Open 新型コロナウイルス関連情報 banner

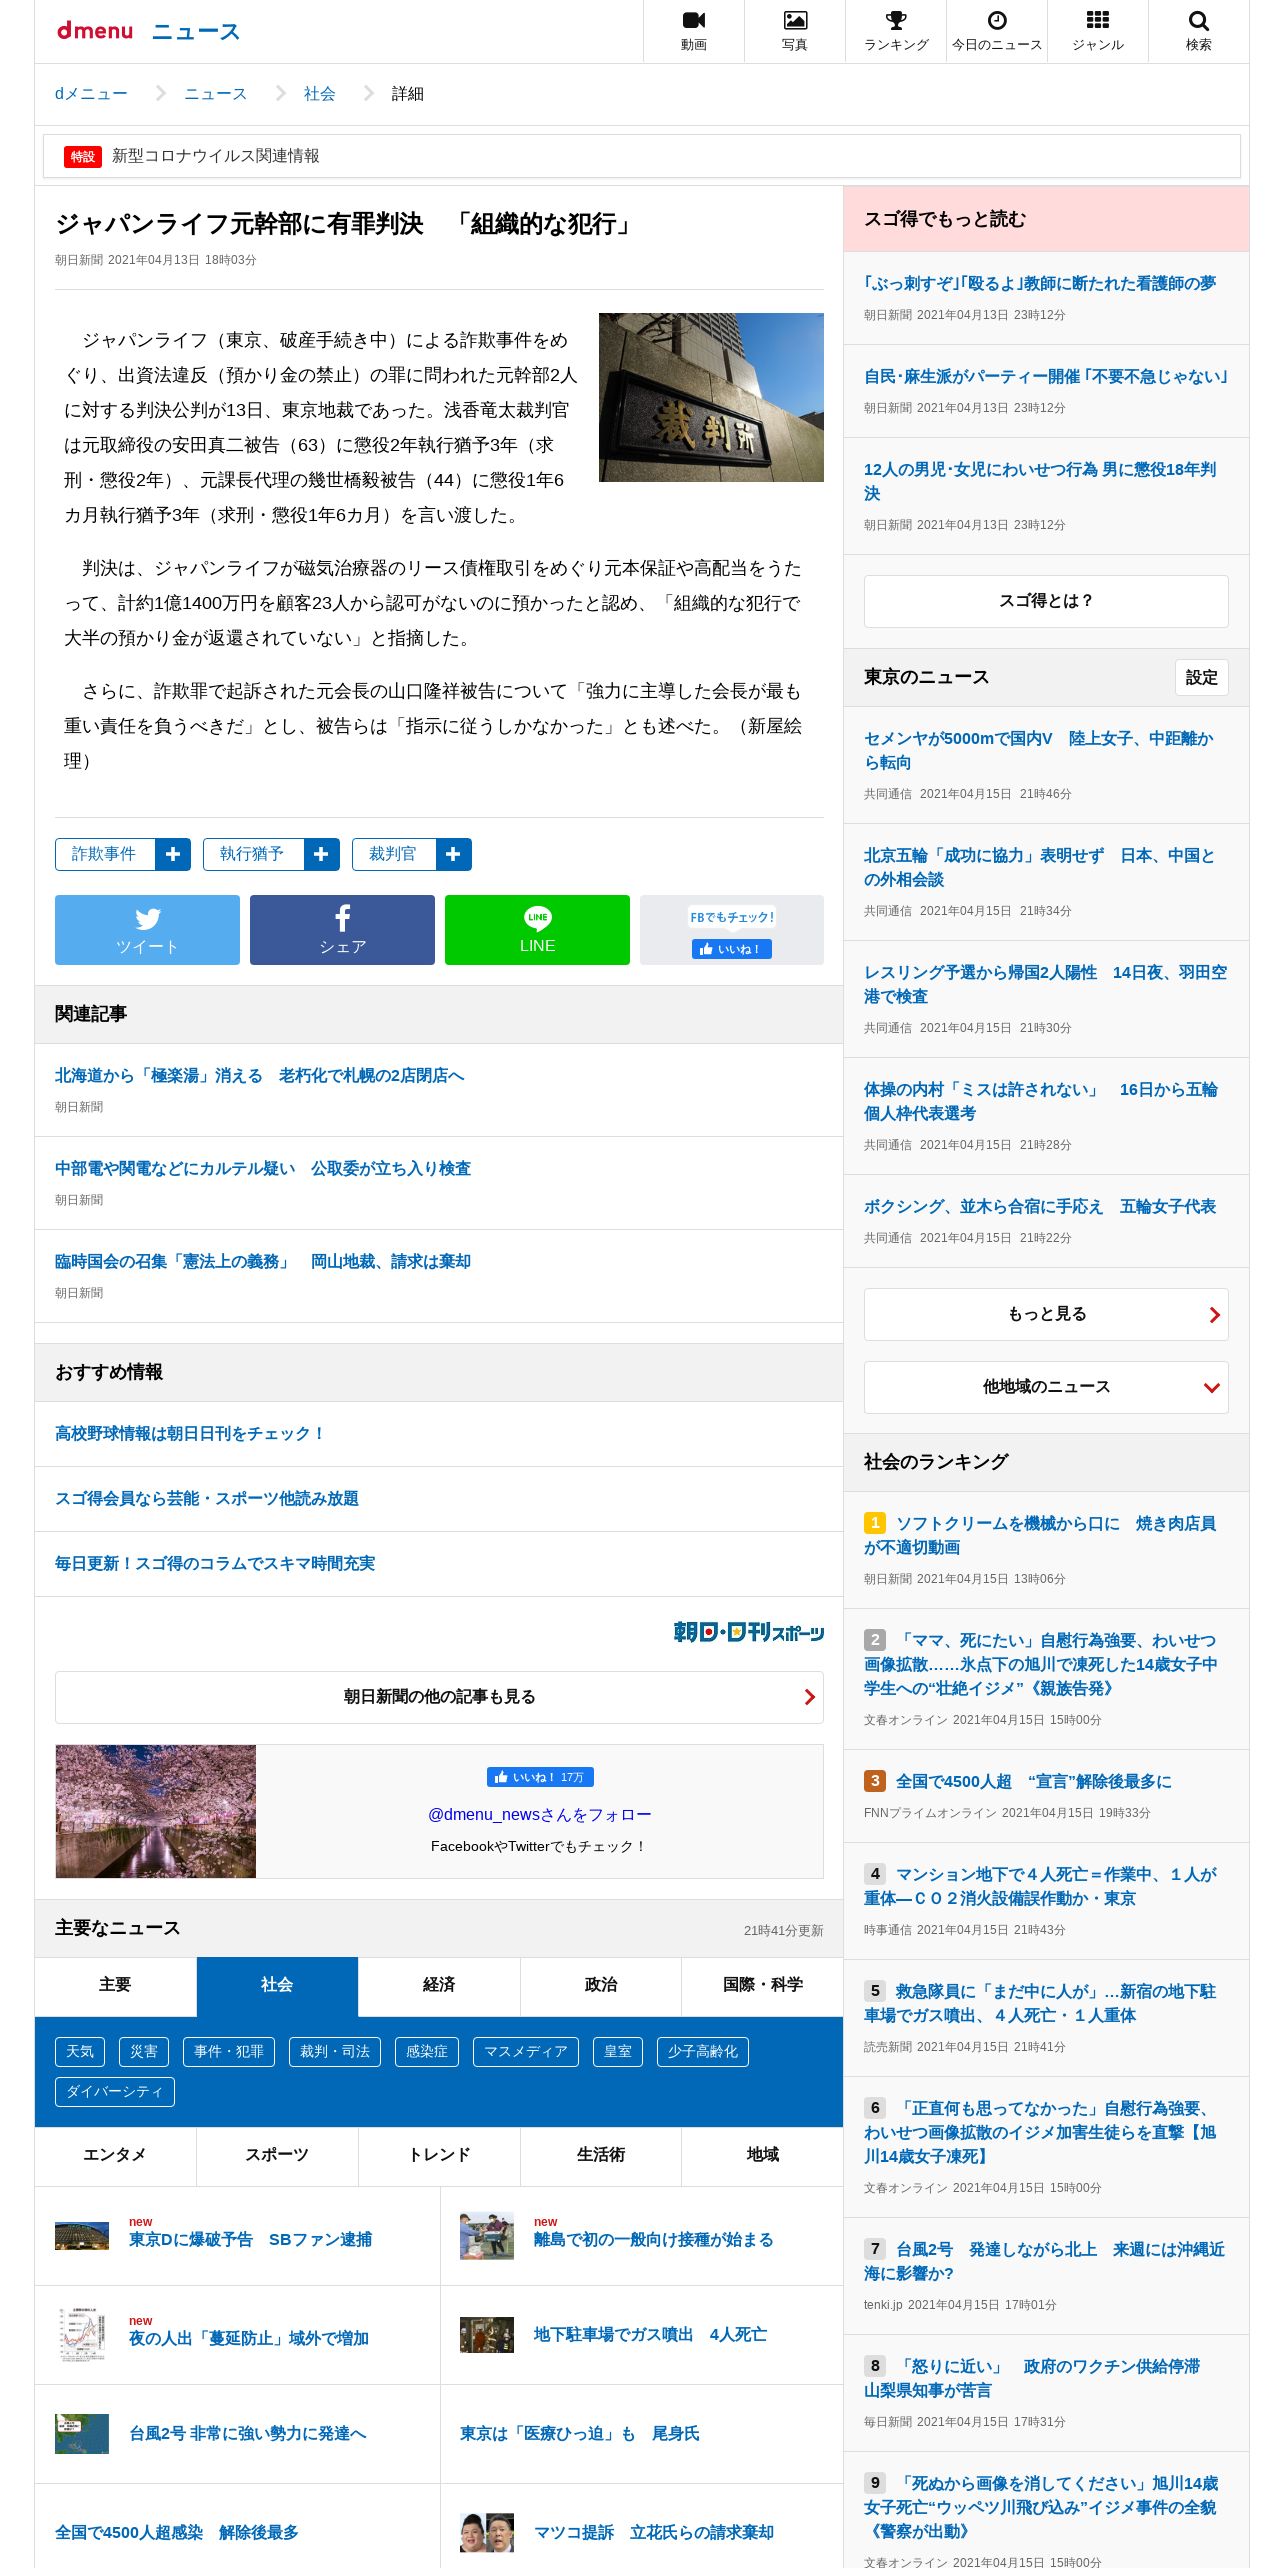[642, 156]
